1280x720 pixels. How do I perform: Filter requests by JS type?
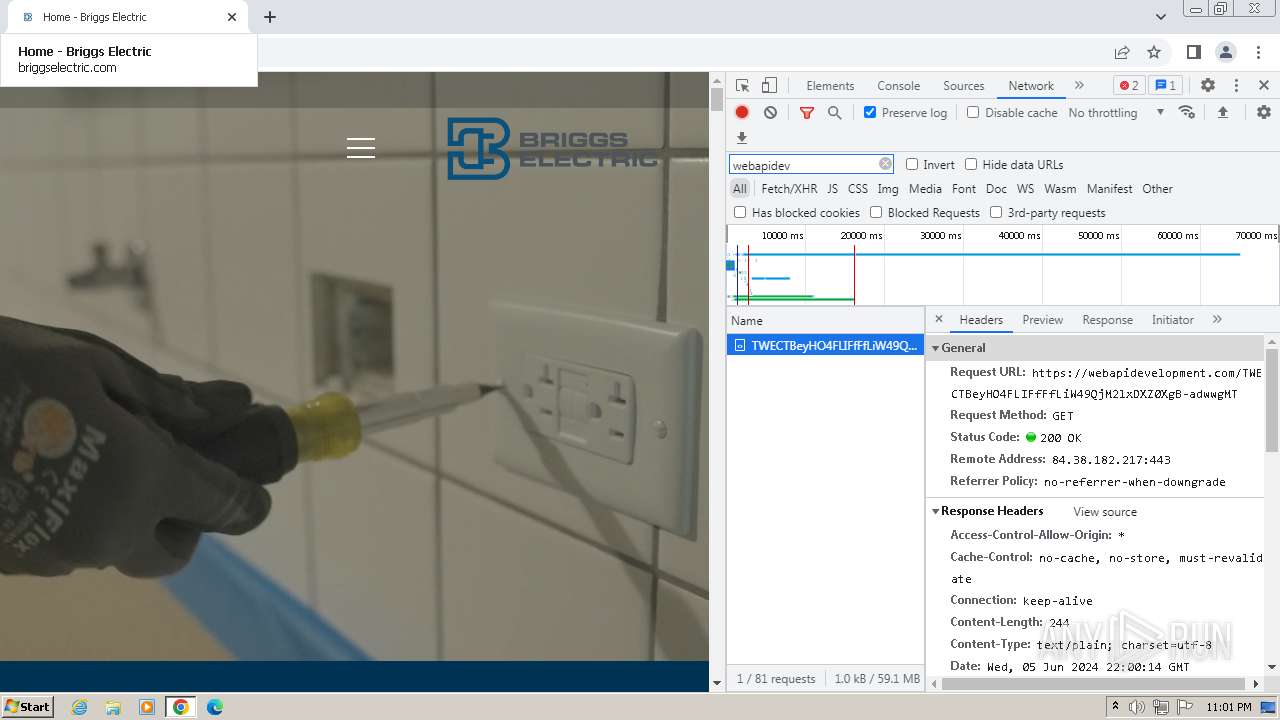pyautogui.click(x=832, y=189)
